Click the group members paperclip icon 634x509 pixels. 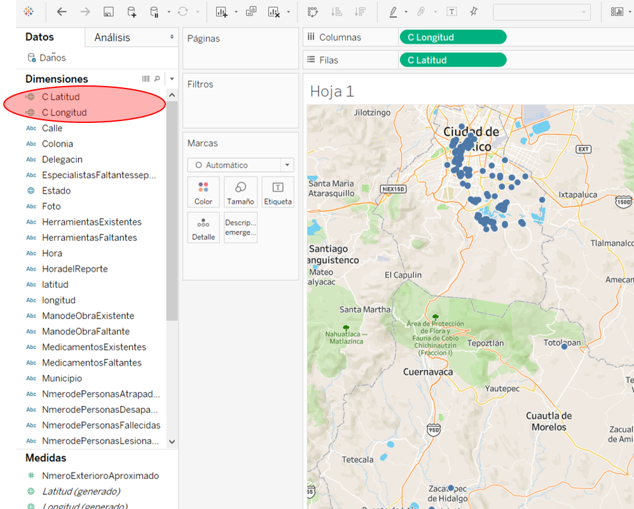click(x=421, y=12)
